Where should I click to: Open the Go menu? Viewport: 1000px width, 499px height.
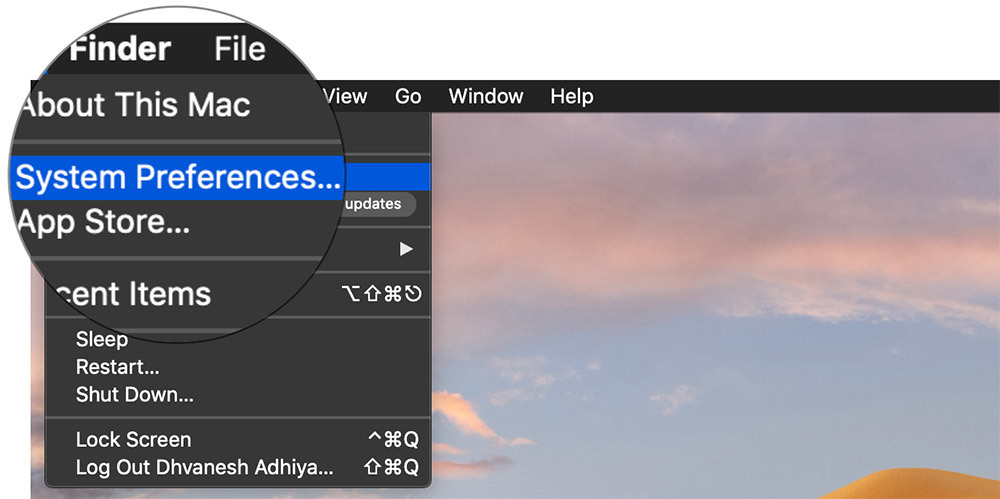point(408,97)
